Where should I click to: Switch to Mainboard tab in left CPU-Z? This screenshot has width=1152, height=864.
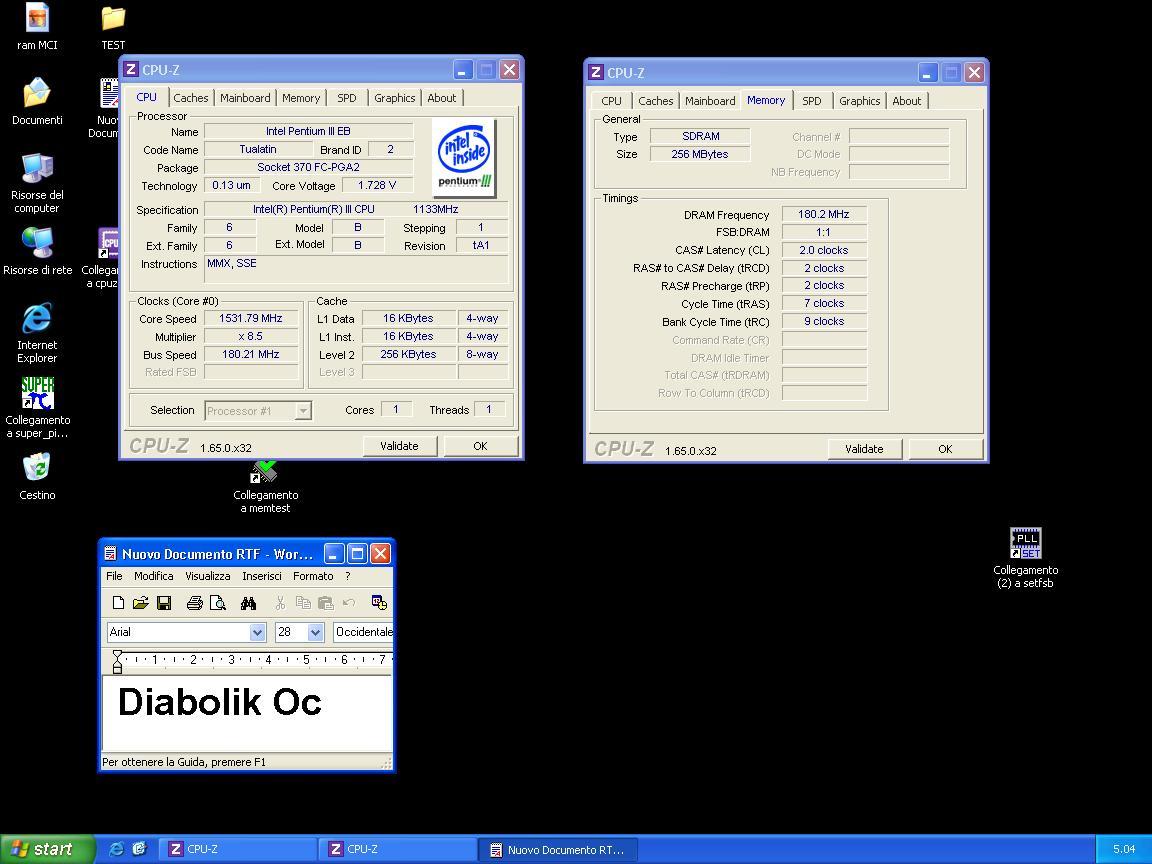click(x=245, y=98)
